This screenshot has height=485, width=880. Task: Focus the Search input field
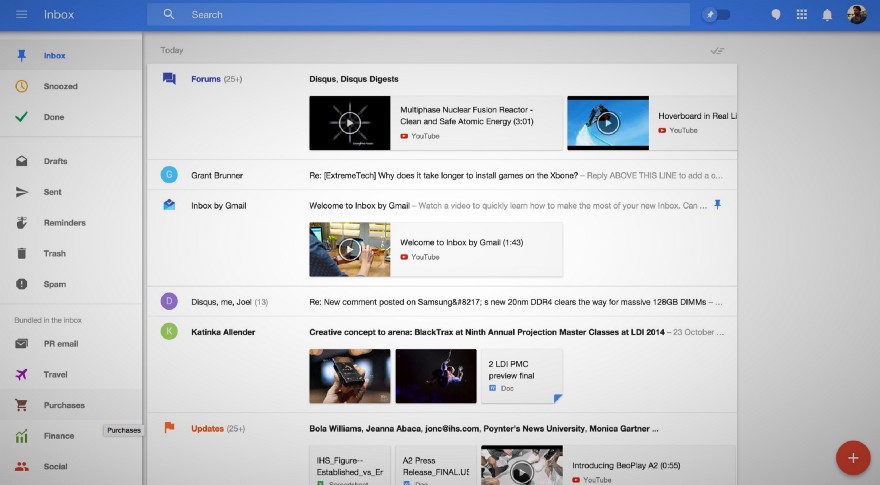point(418,15)
